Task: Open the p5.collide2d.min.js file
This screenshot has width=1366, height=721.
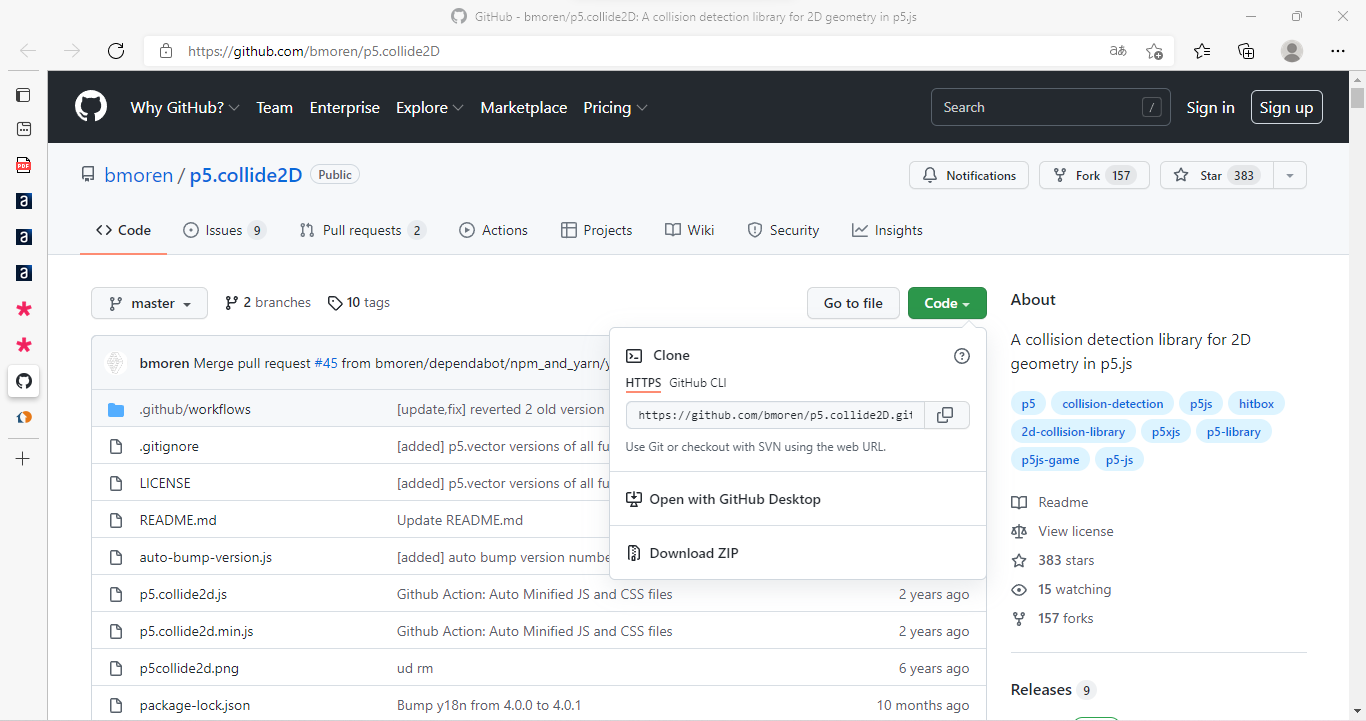Action: point(196,631)
